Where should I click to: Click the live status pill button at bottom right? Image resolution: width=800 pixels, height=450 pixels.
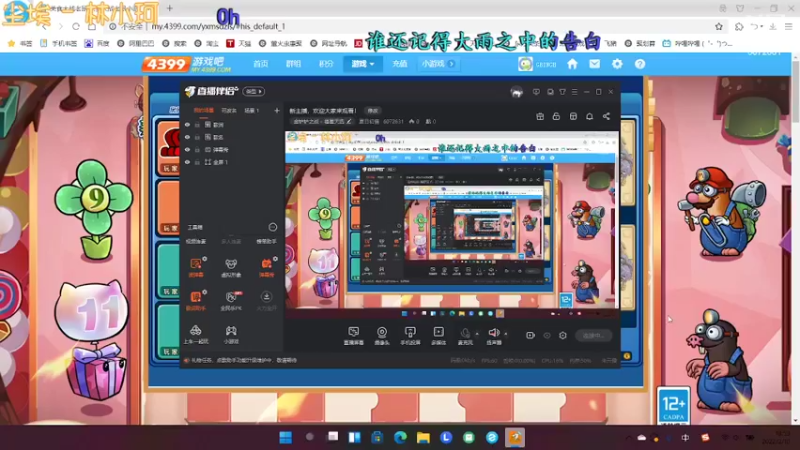(593, 335)
